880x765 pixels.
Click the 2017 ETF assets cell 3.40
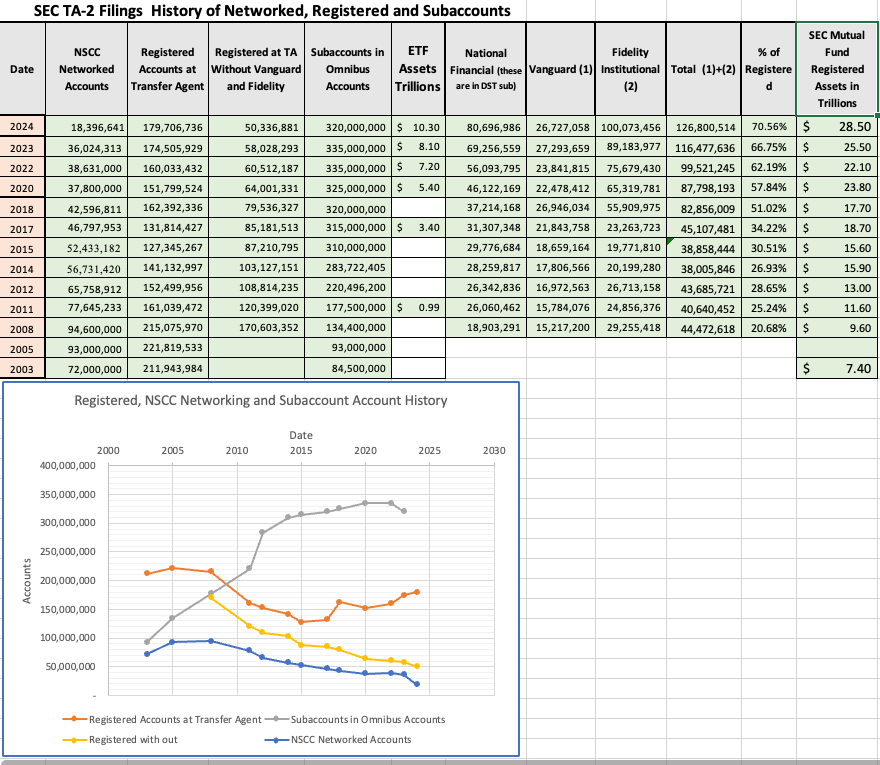click(418, 228)
